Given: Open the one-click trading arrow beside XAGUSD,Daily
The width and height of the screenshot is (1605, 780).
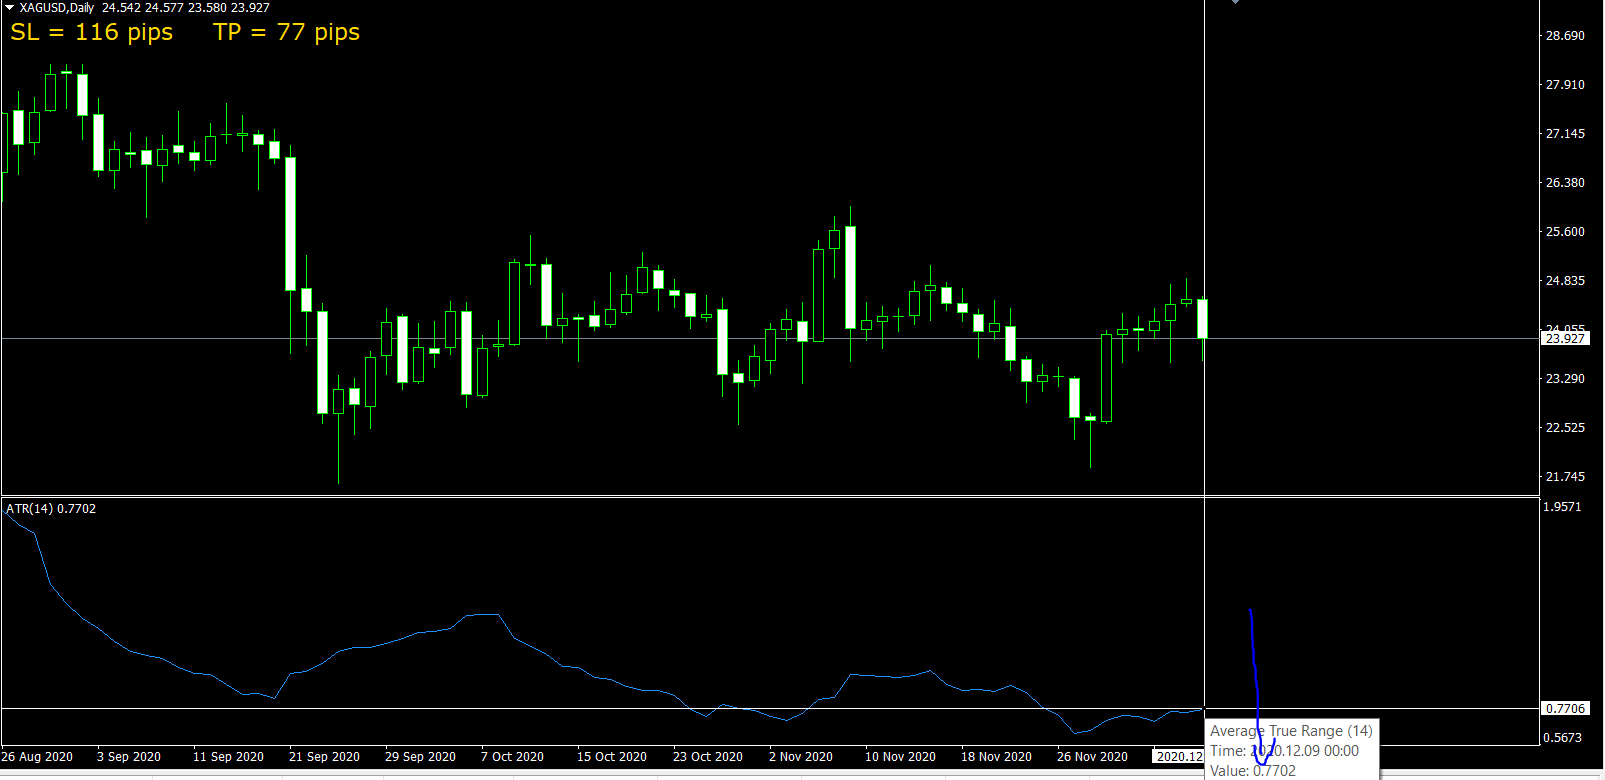Looking at the screenshot, I should [10, 7].
